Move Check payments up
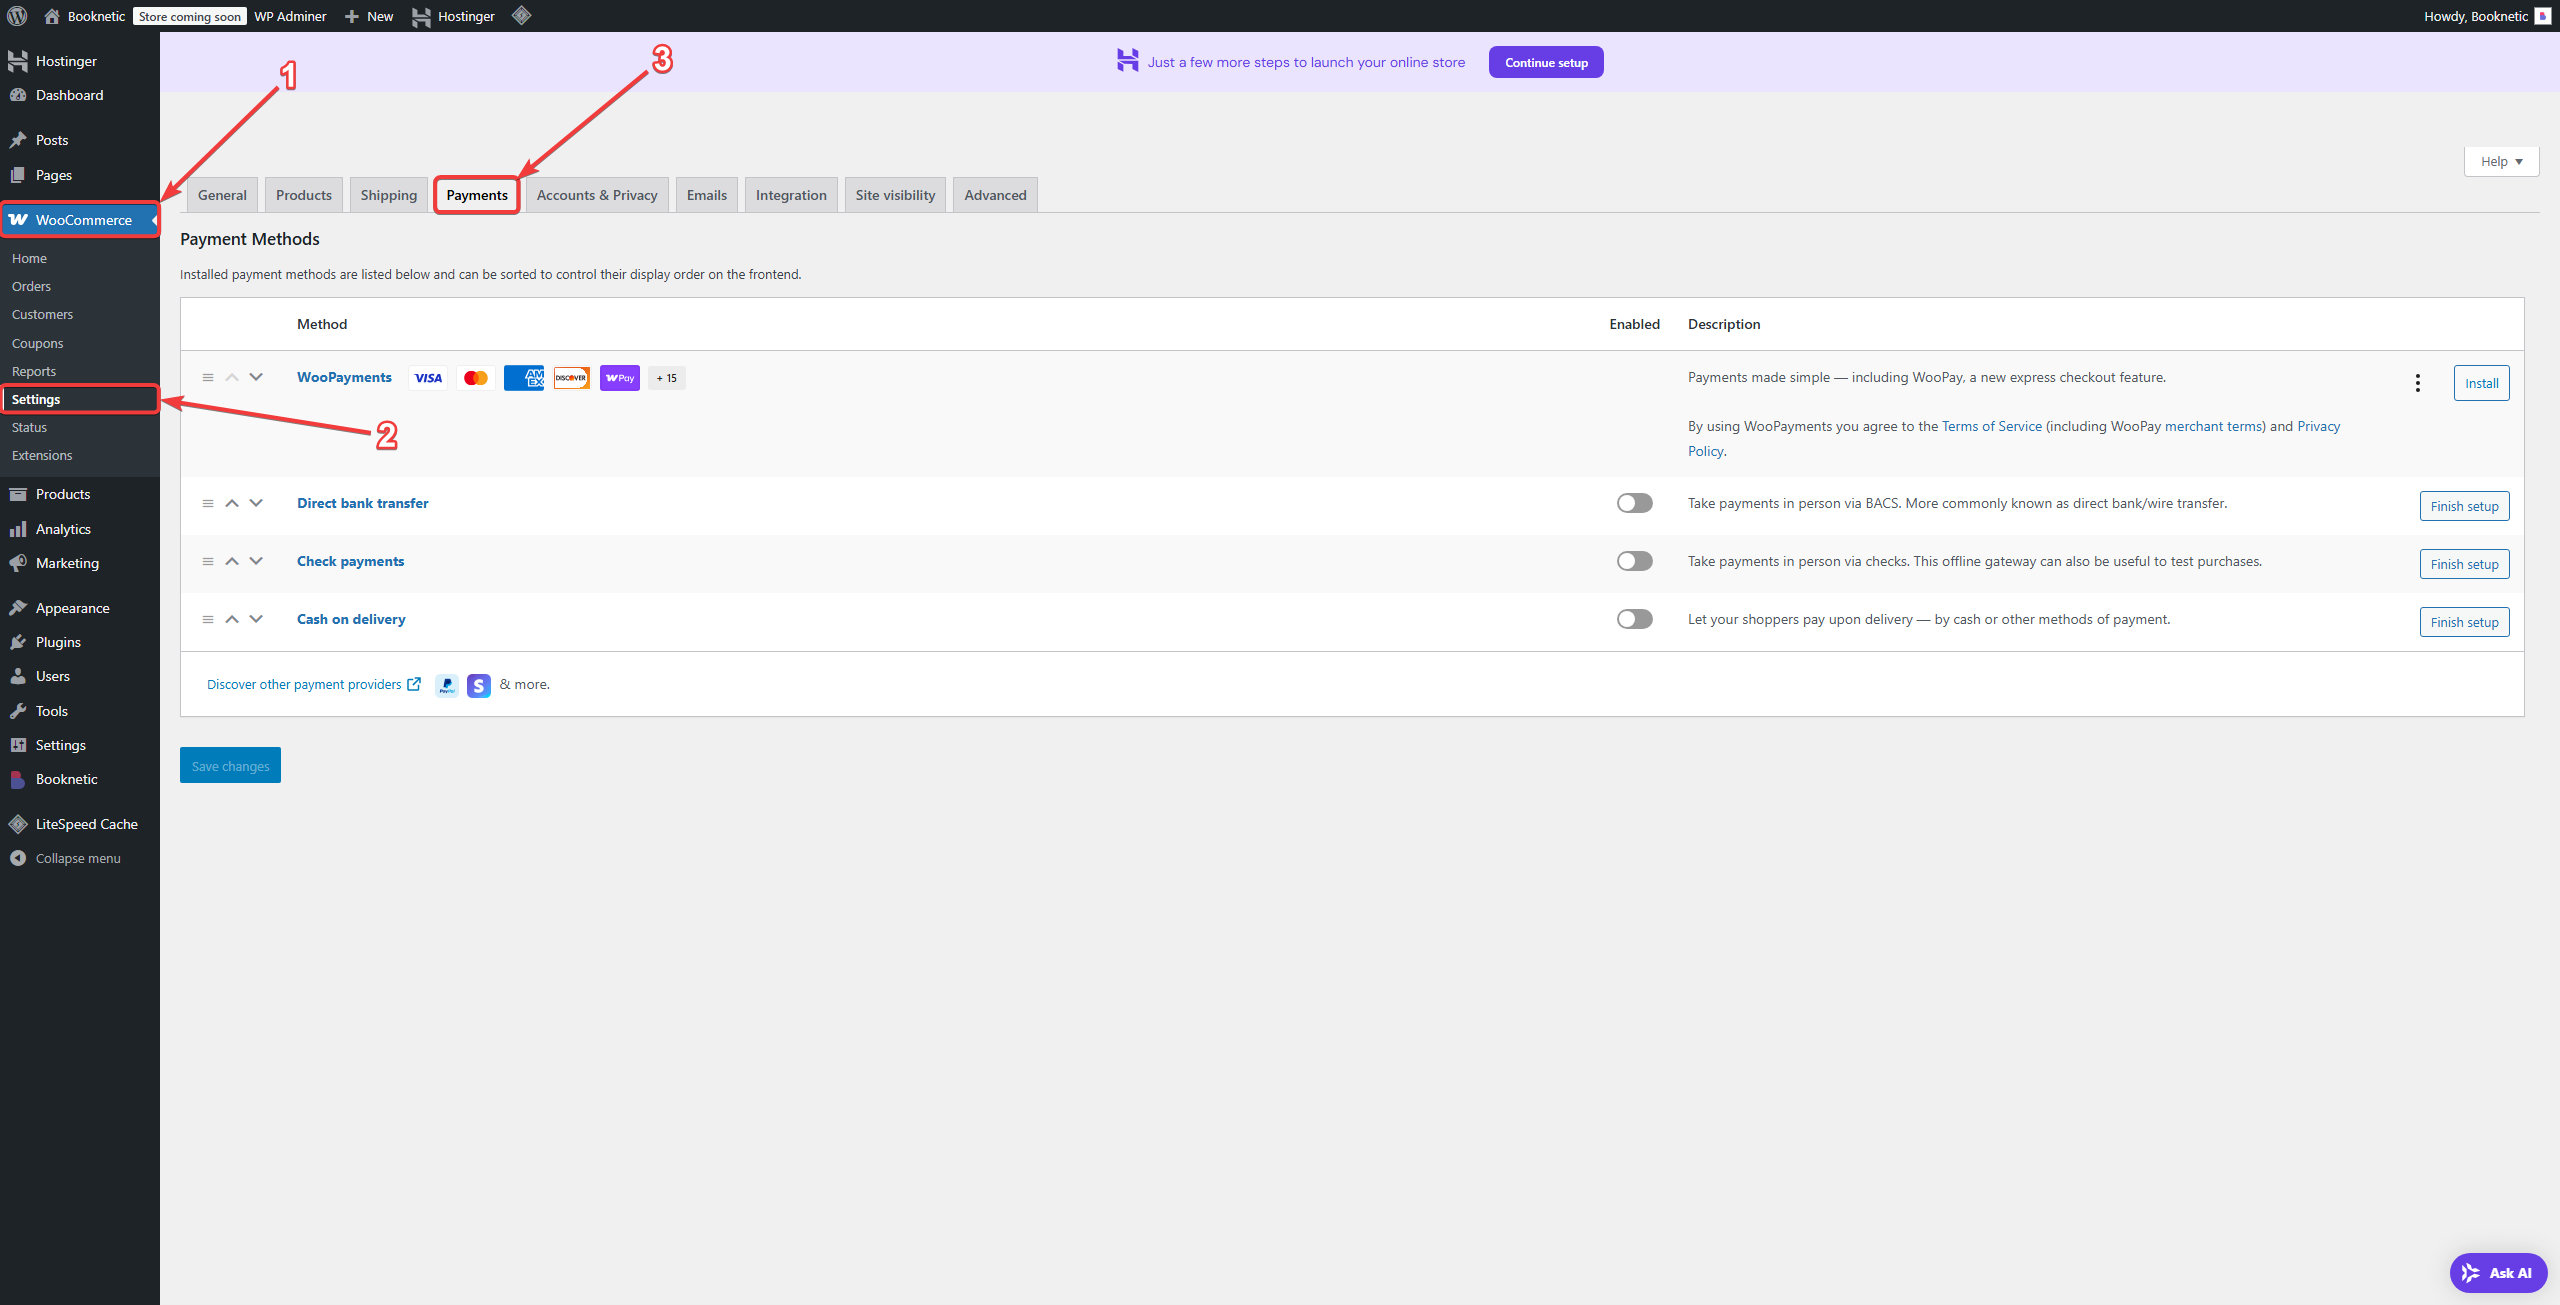This screenshot has width=2560, height=1305. click(x=232, y=561)
